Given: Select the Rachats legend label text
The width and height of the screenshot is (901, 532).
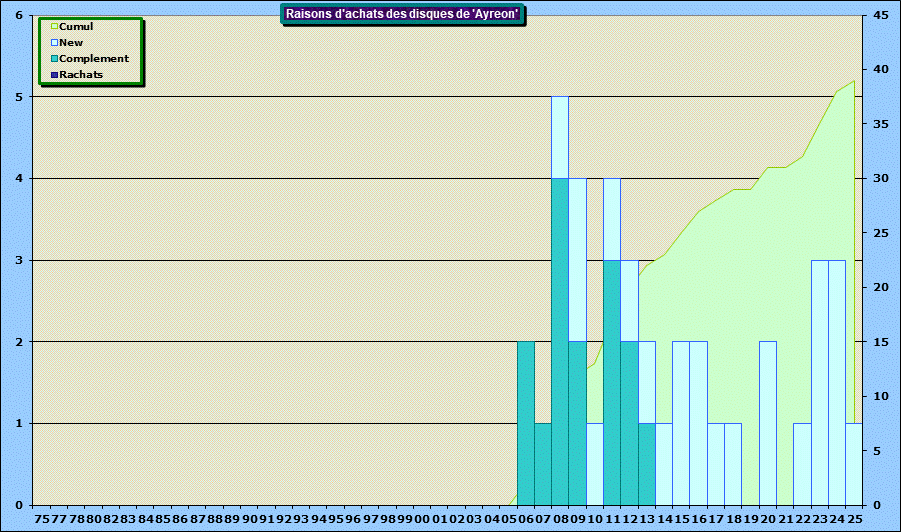Looking at the screenshot, I should (x=81, y=75).
